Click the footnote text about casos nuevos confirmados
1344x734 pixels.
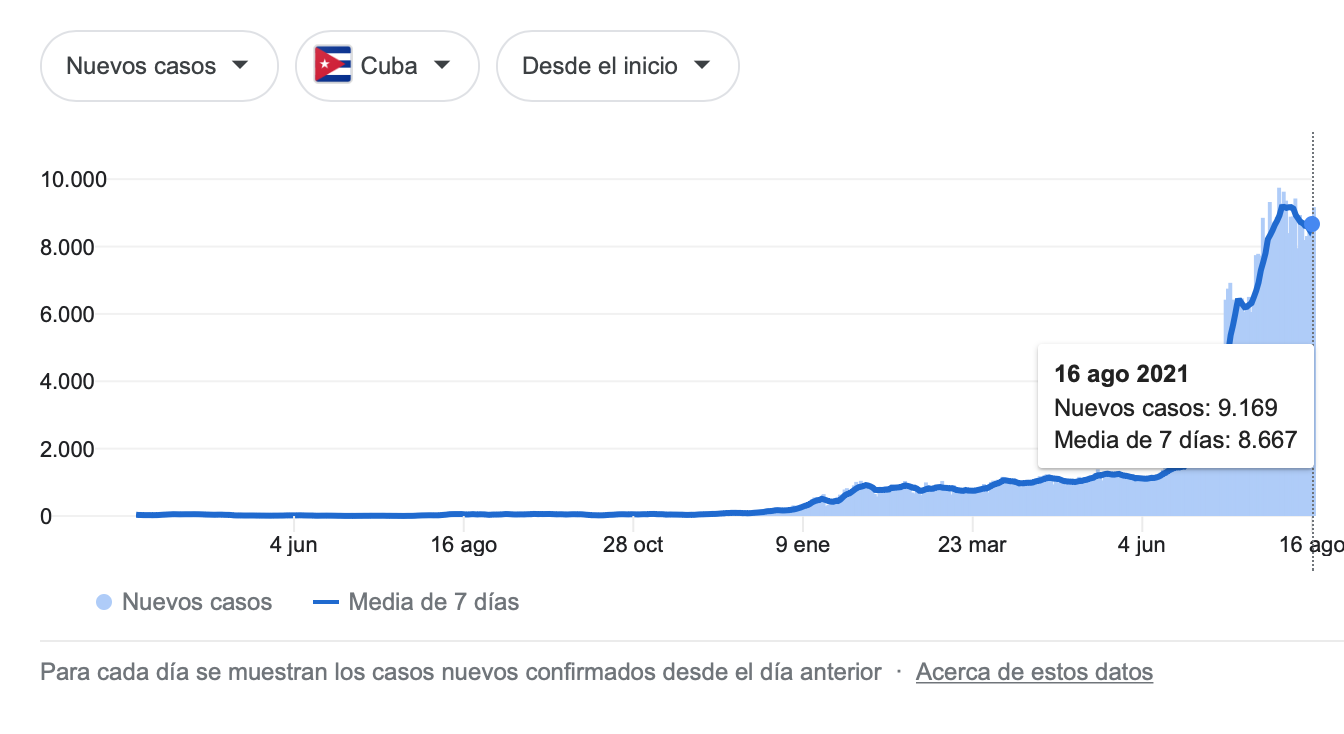[461, 672]
